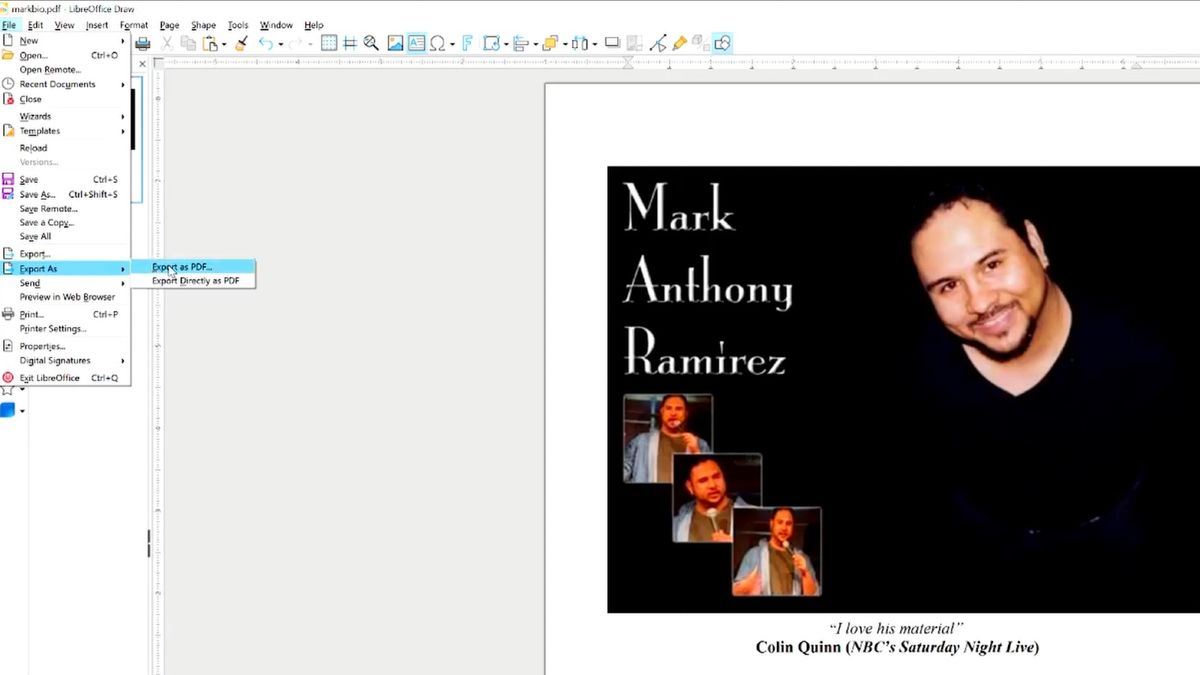
Task: Click the Insert Fontwork Text icon
Action: (x=467, y=42)
